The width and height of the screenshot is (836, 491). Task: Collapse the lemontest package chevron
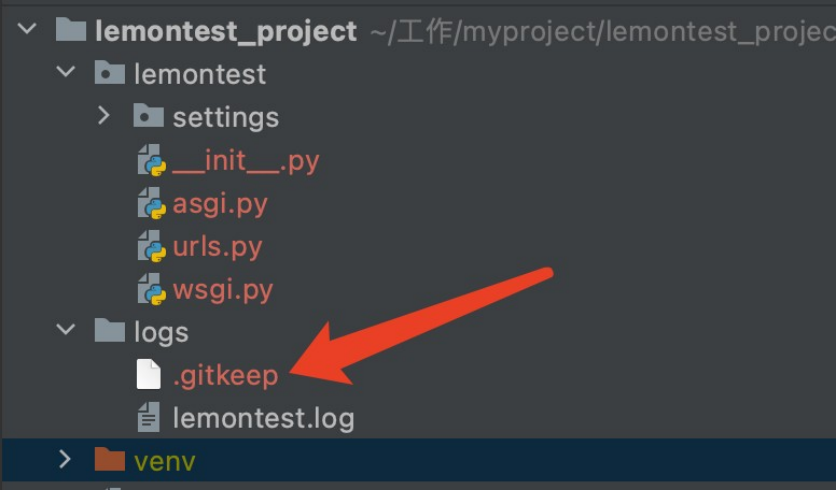coord(66,71)
